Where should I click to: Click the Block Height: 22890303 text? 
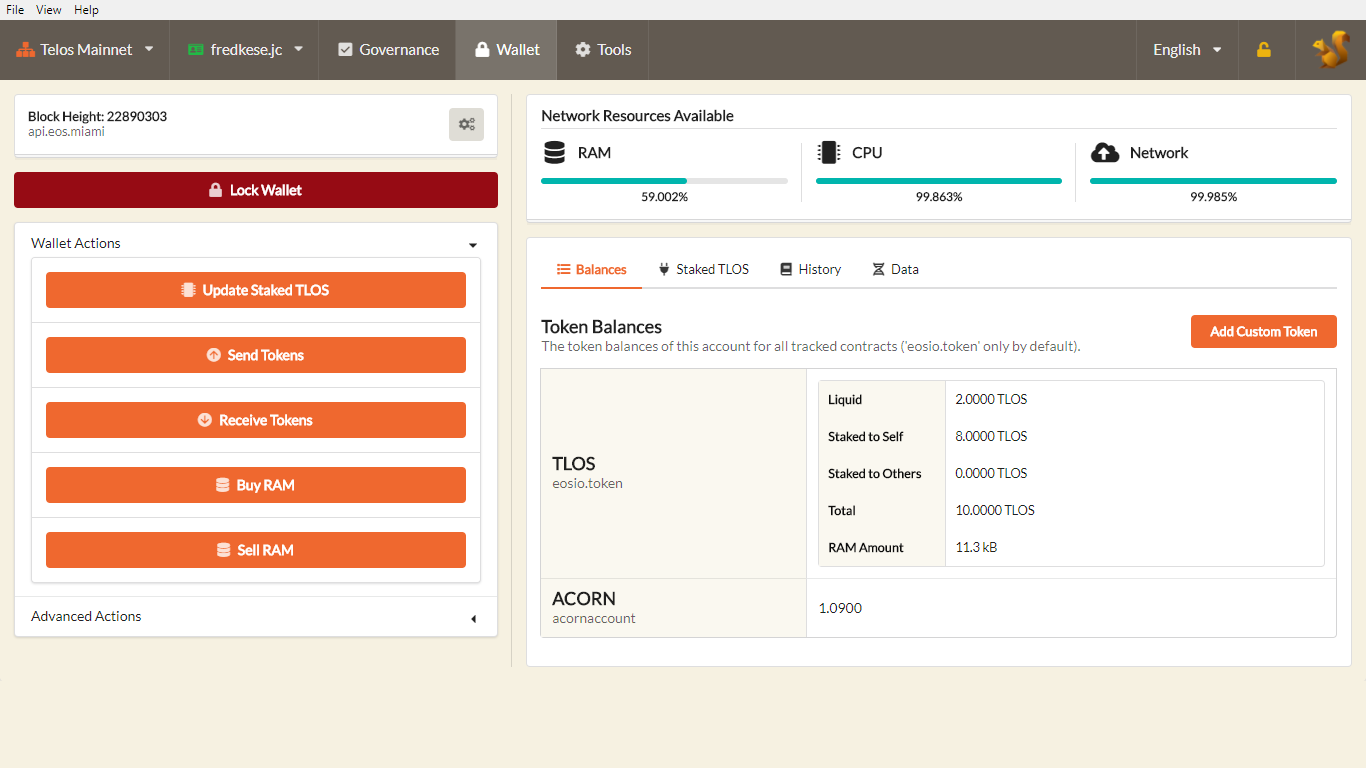[97, 116]
